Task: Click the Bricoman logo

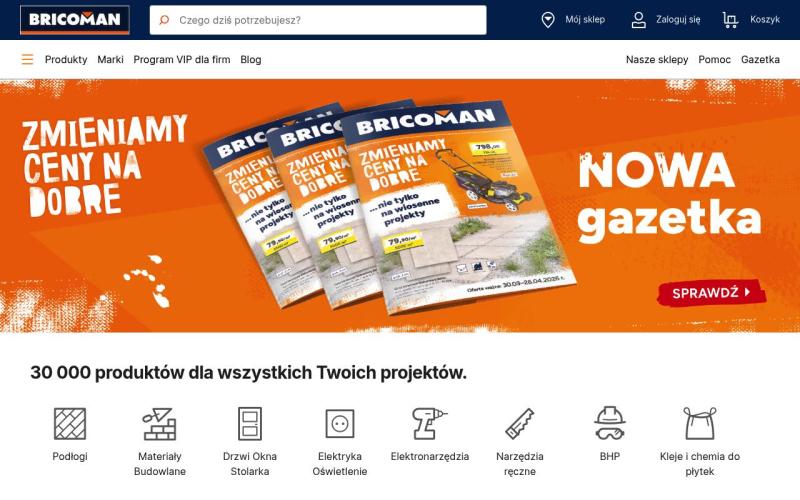Action: [x=74, y=20]
